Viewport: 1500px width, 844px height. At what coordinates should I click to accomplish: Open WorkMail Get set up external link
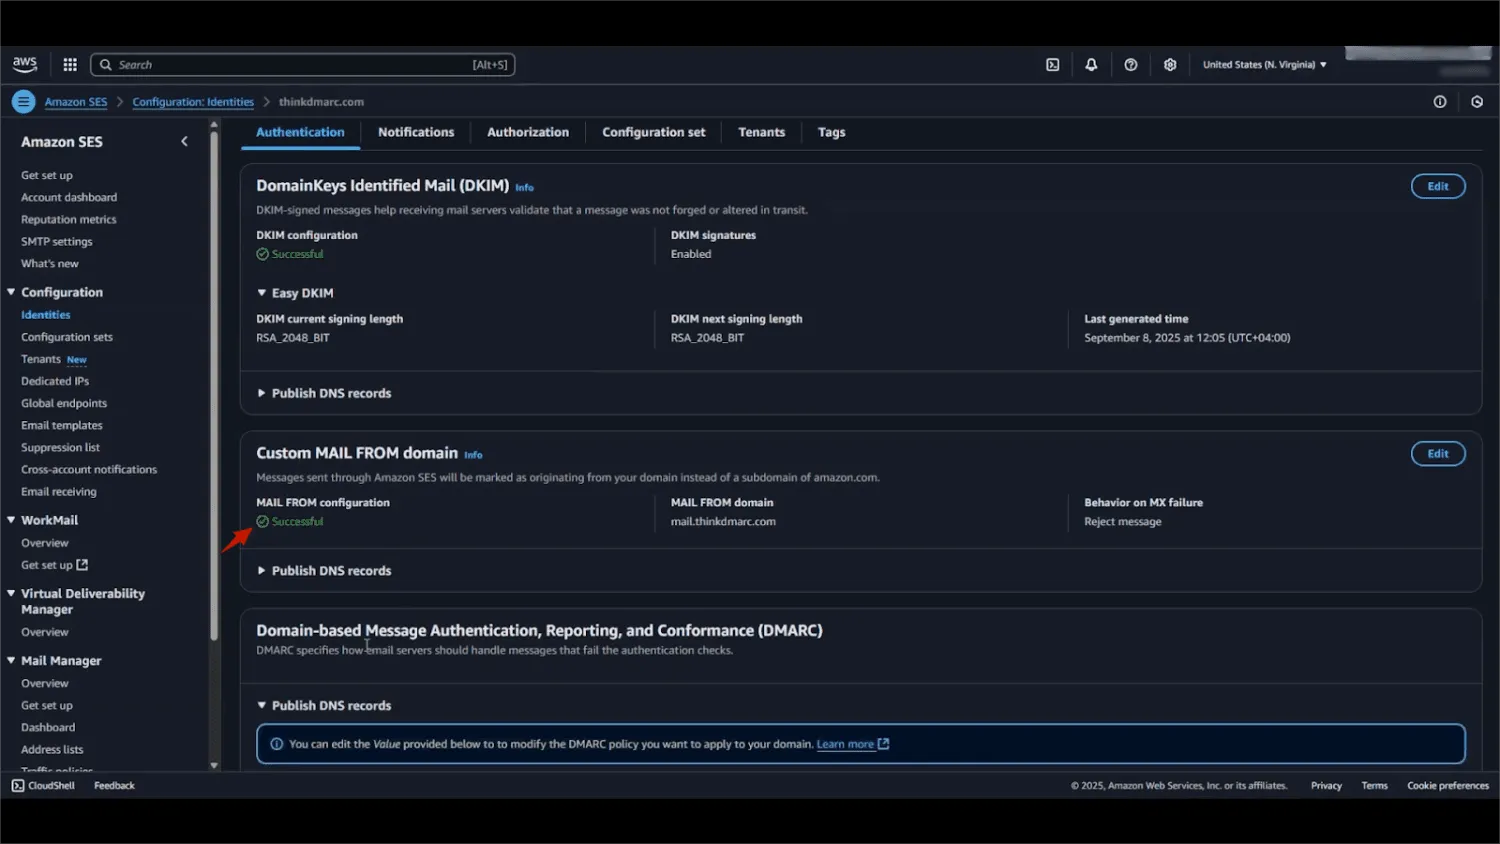55,565
